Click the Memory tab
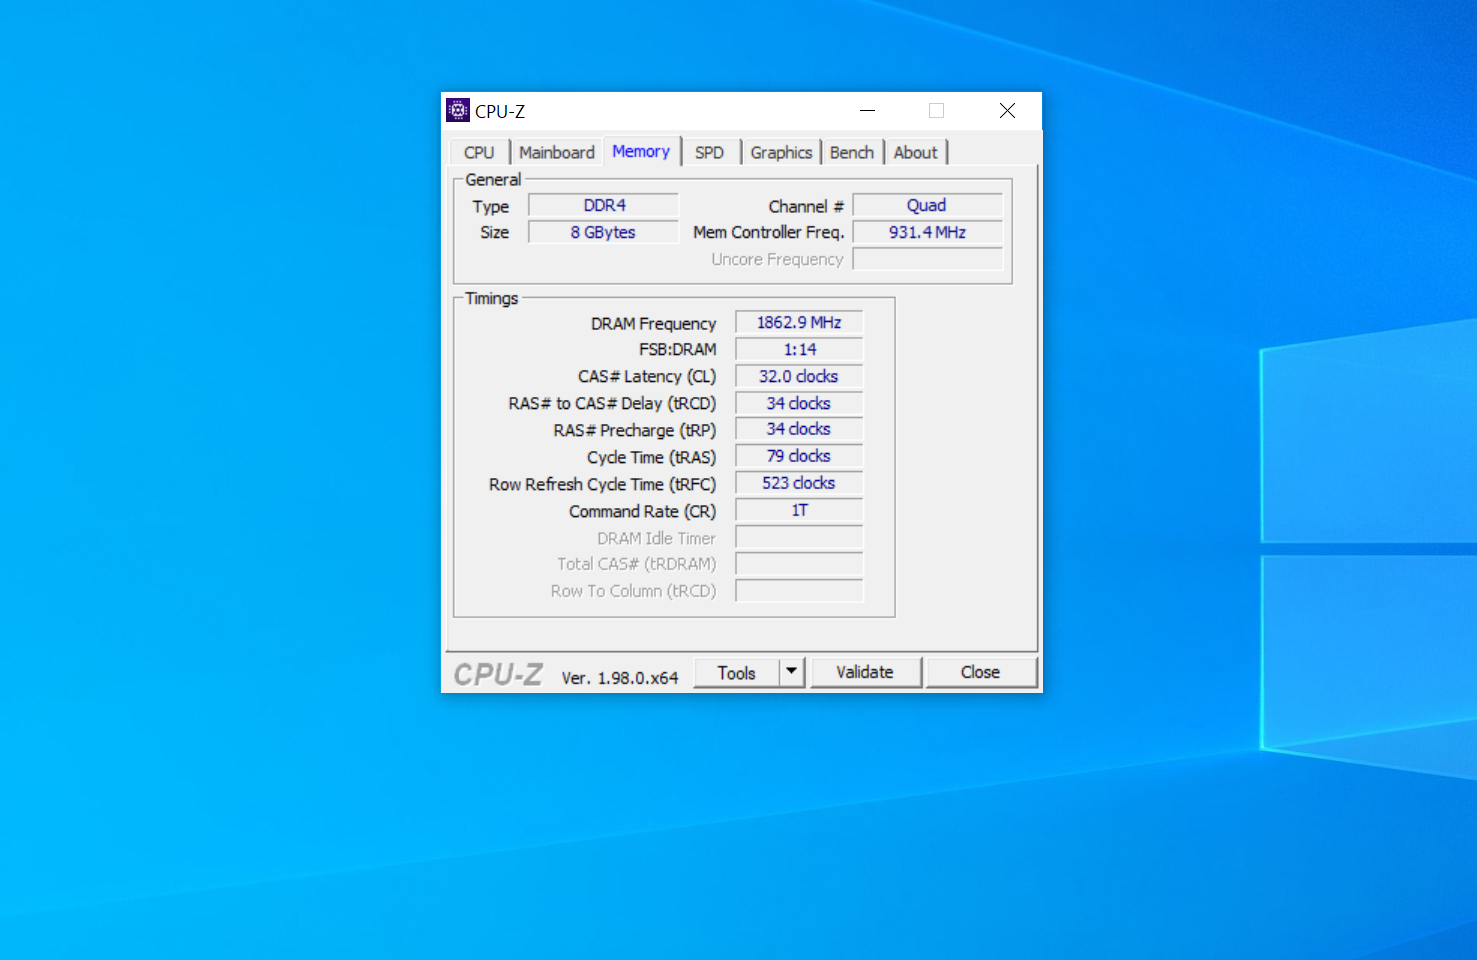Screen dimensions: 1477x960 tap(641, 152)
